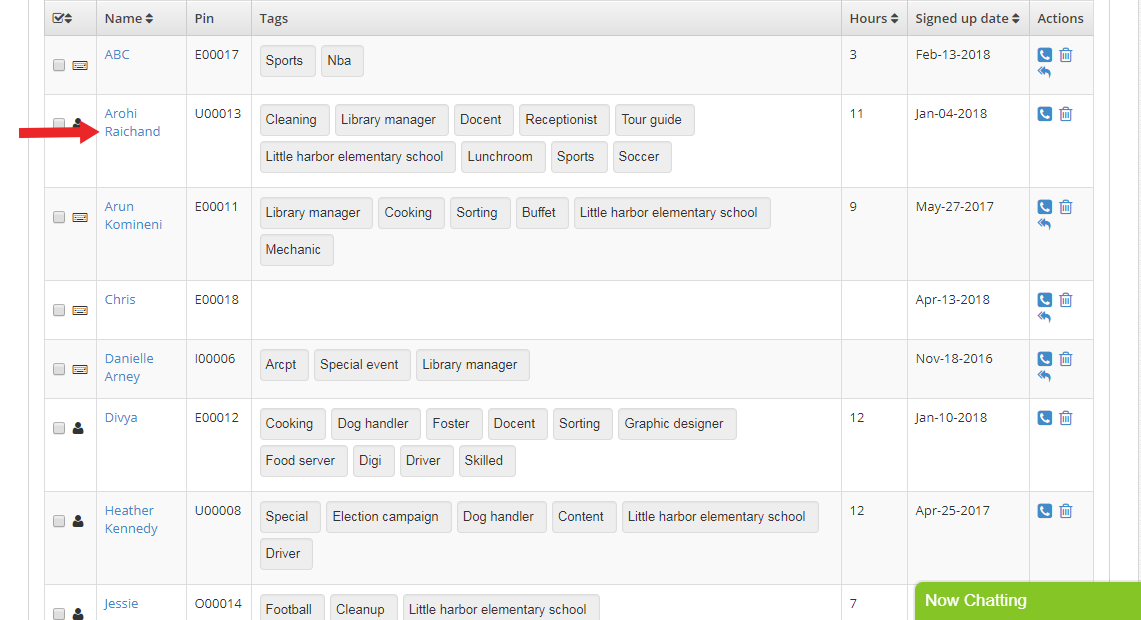Click pin E00017 in the ABC row

tap(217, 55)
